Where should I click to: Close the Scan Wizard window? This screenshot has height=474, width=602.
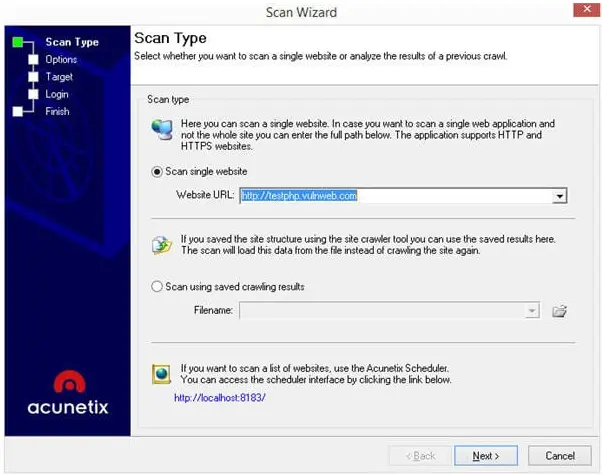click(587, 9)
